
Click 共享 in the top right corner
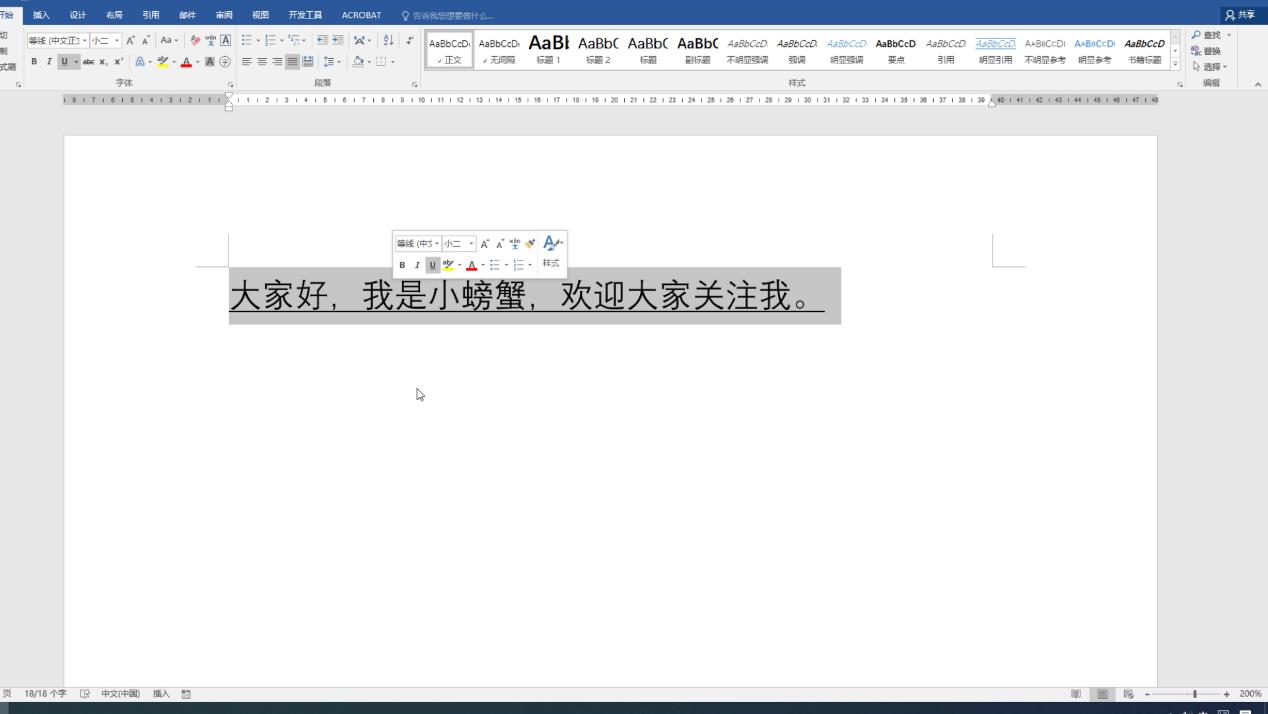click(1244, 14)
